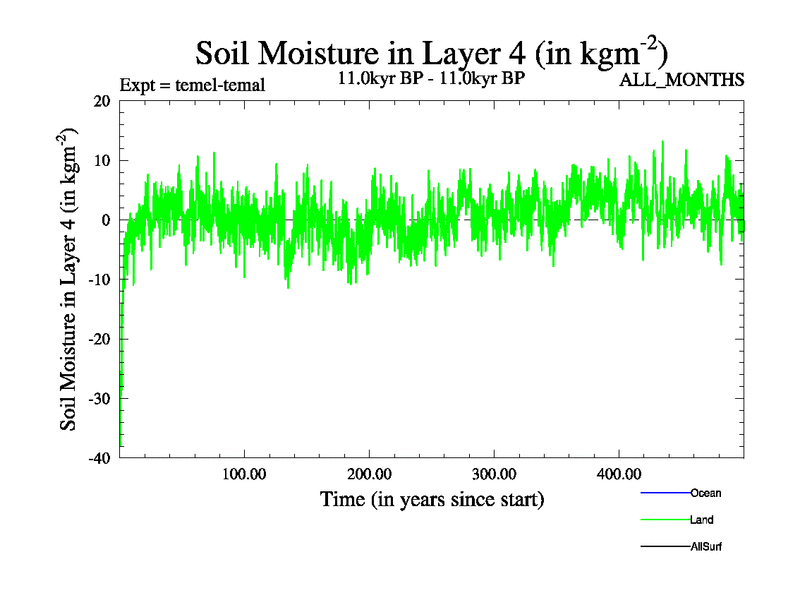Click the 11.0kyr BP date range subtitle
The image size is (800, 600).
tap(431, 77)
